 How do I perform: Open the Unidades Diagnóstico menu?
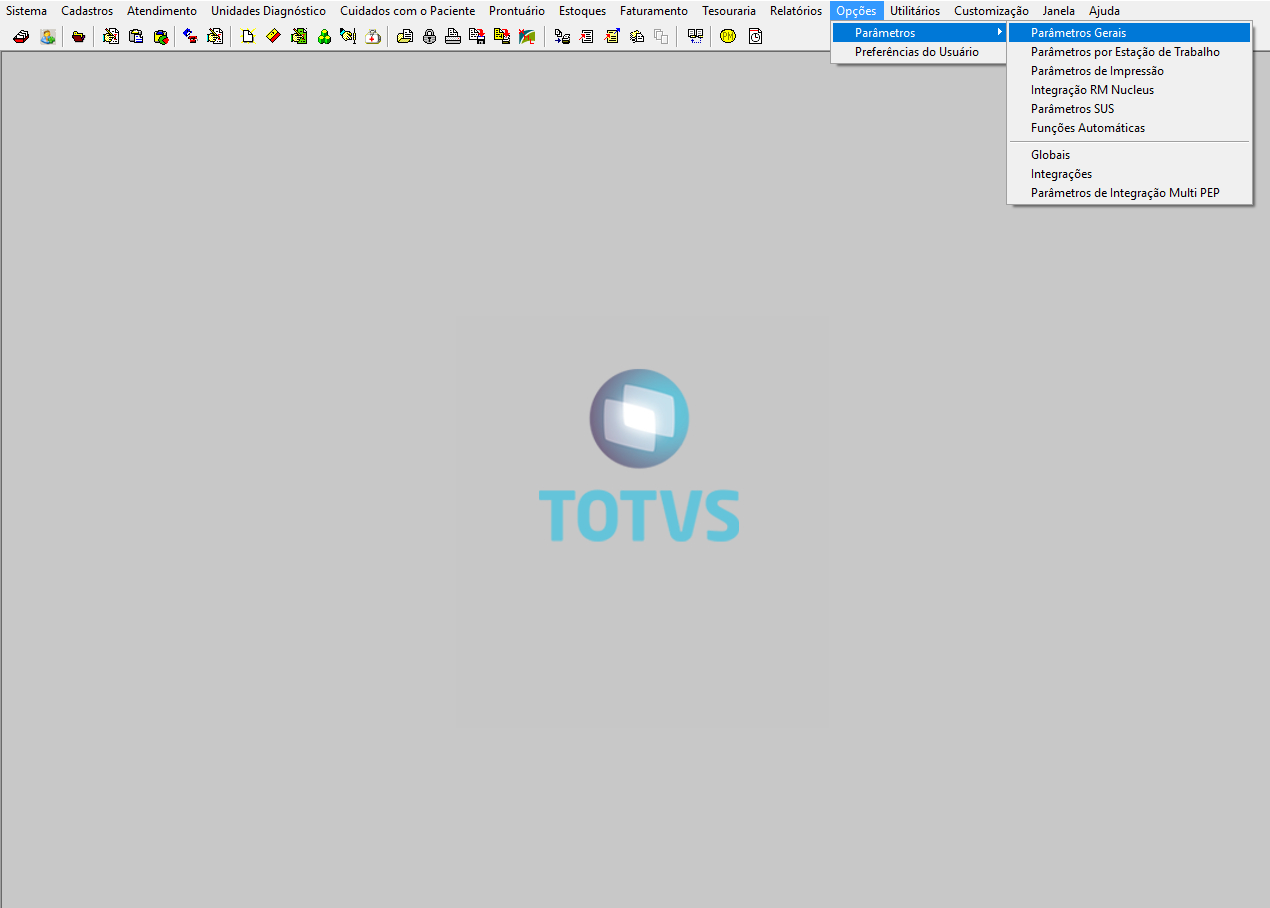pos(268,11)
